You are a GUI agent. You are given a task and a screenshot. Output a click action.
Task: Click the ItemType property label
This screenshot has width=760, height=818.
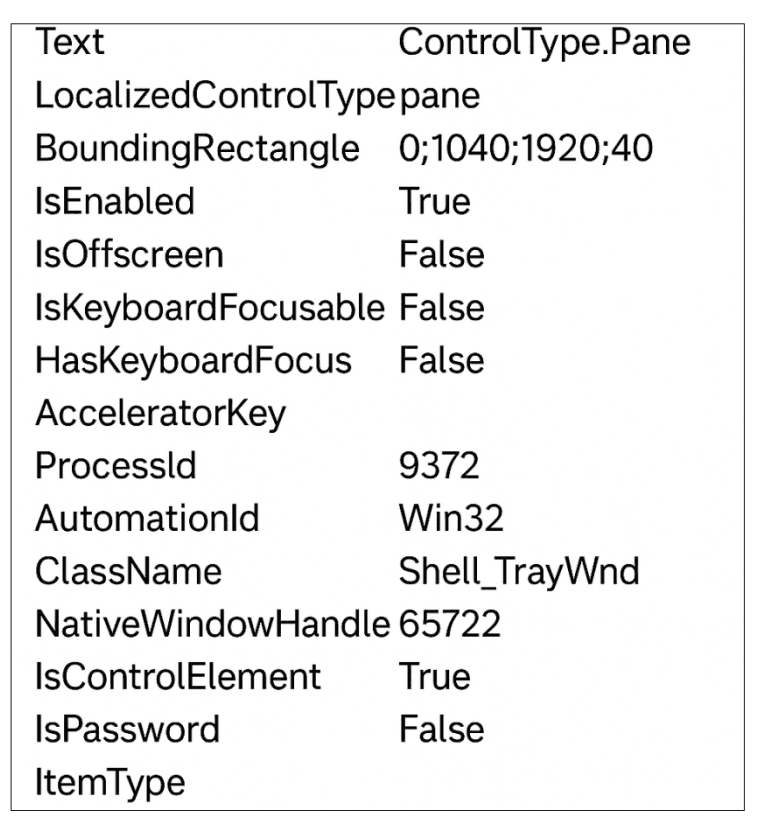[110, 782]
